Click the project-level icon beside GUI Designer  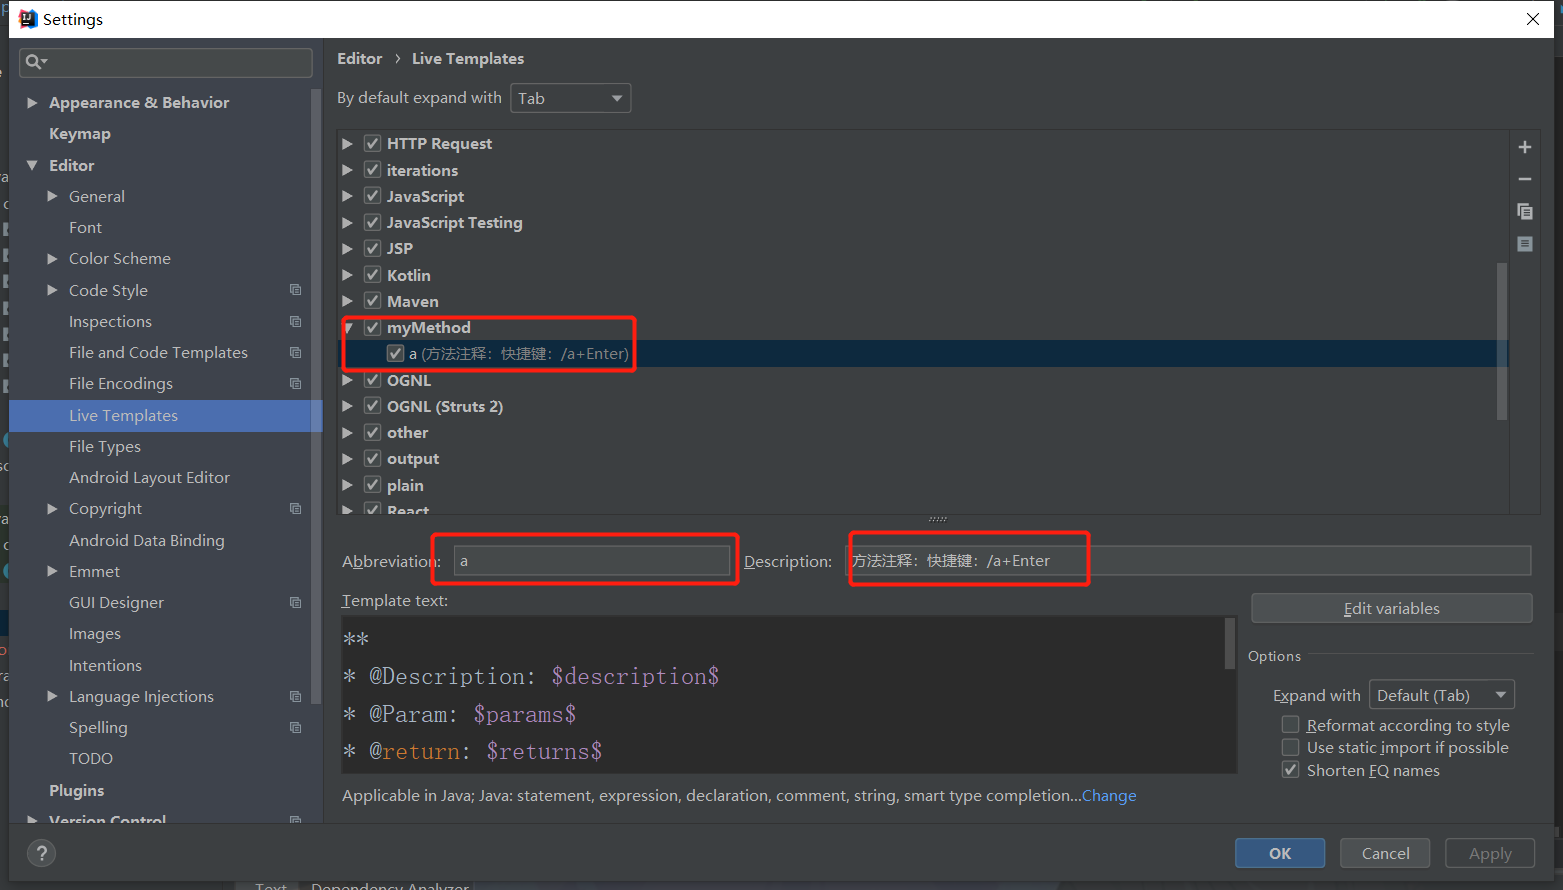(x=295, y=602)
